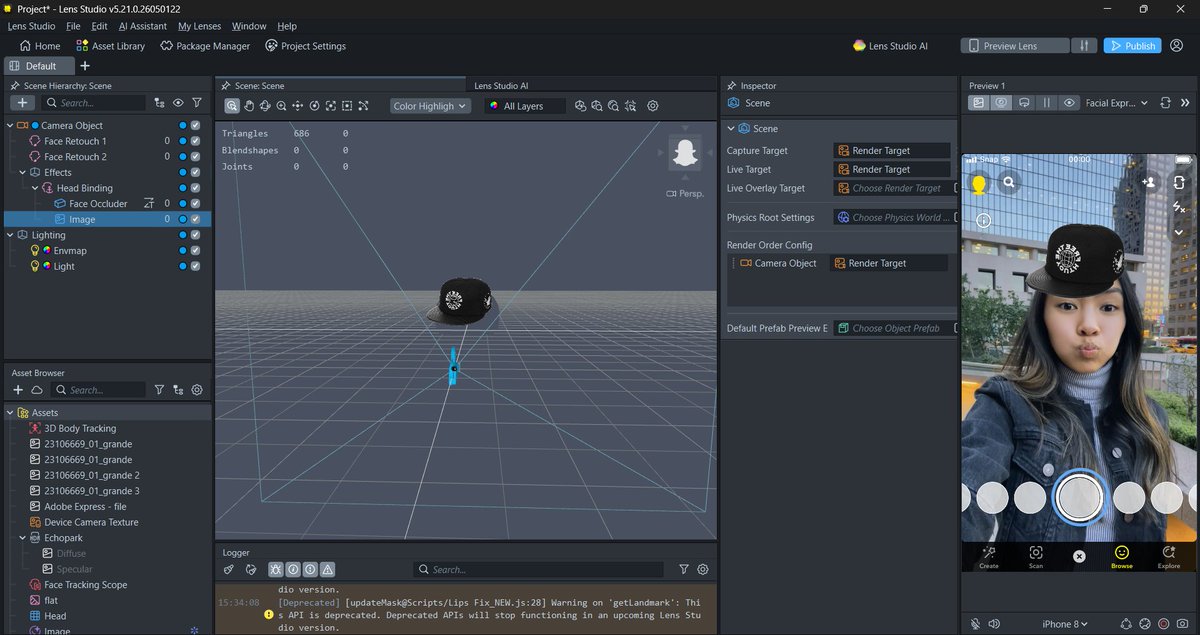This screenshot has height=635, width=1200.
Task: Switch to the Lens Studio AI tab
Action: click(501, 86)
